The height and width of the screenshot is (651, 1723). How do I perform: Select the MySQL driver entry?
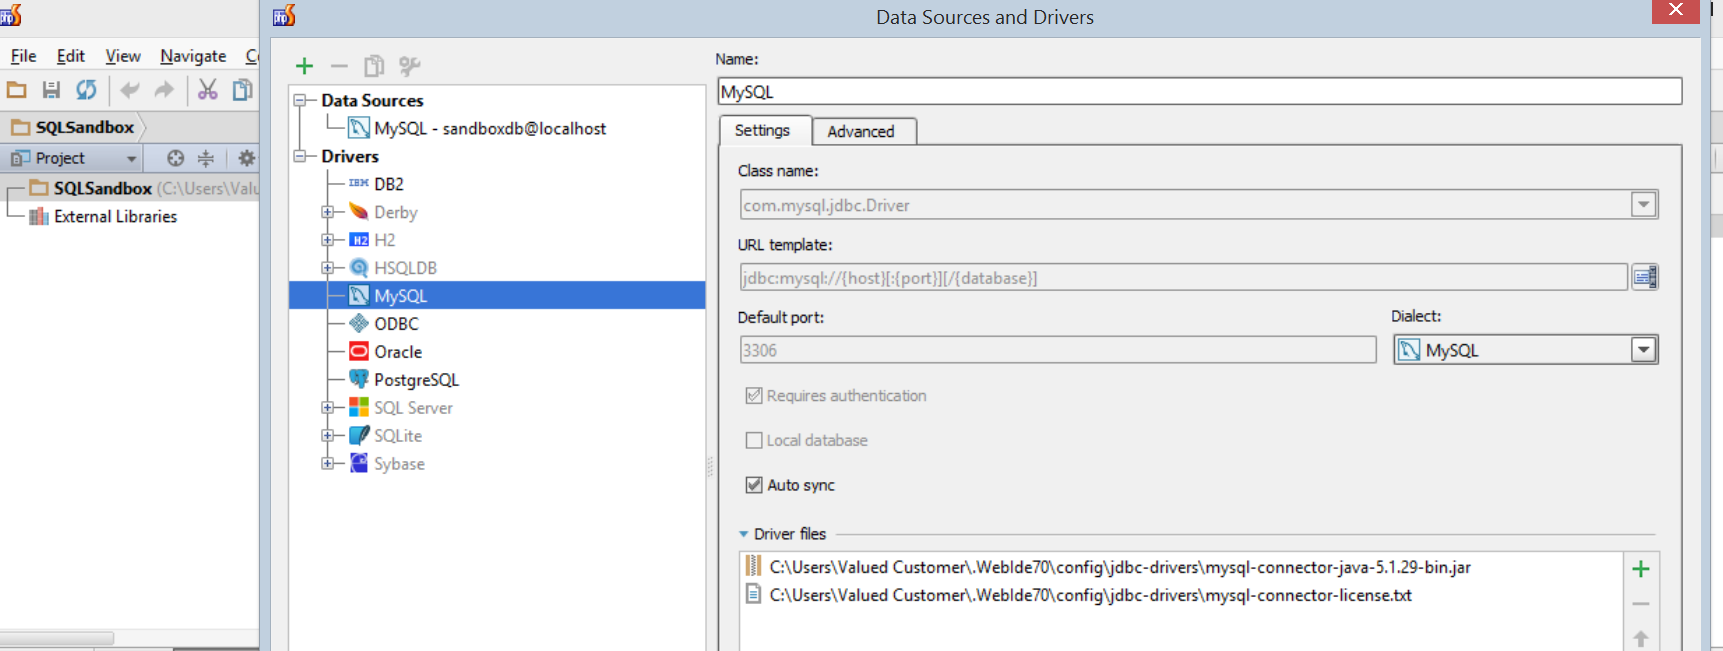coord(497,296)
